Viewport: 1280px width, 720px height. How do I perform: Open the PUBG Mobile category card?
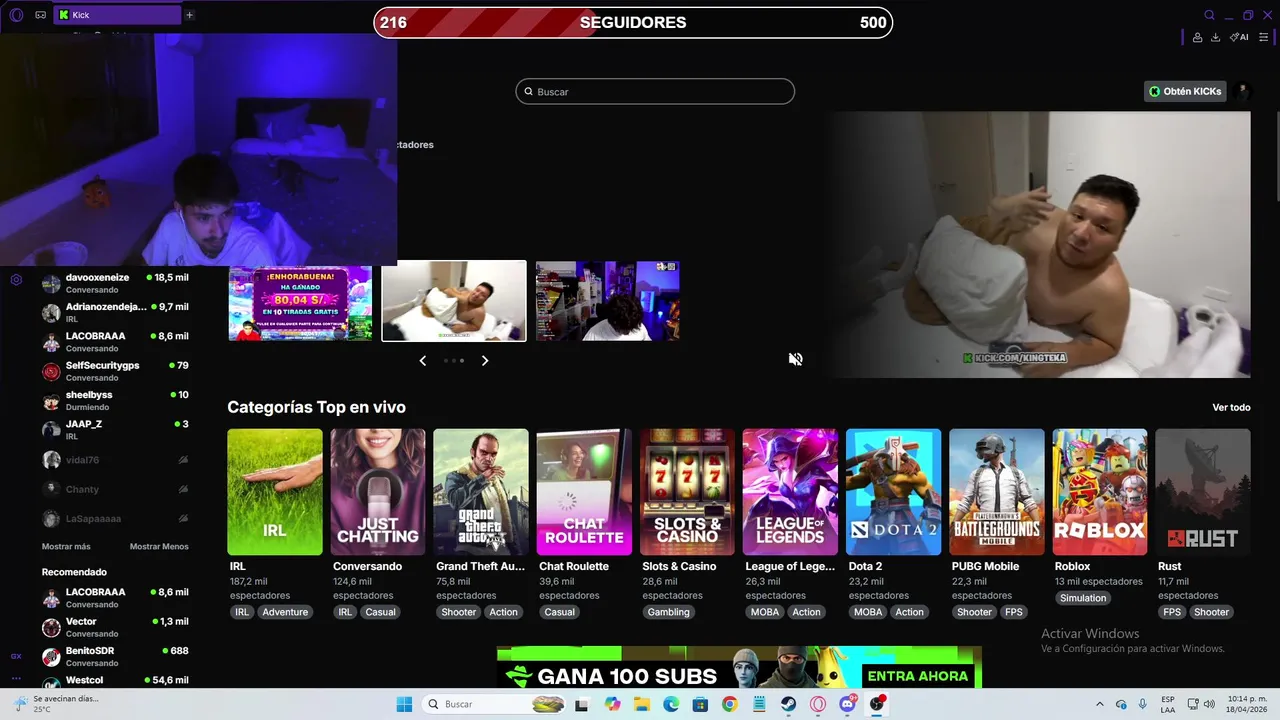point(997,492)
